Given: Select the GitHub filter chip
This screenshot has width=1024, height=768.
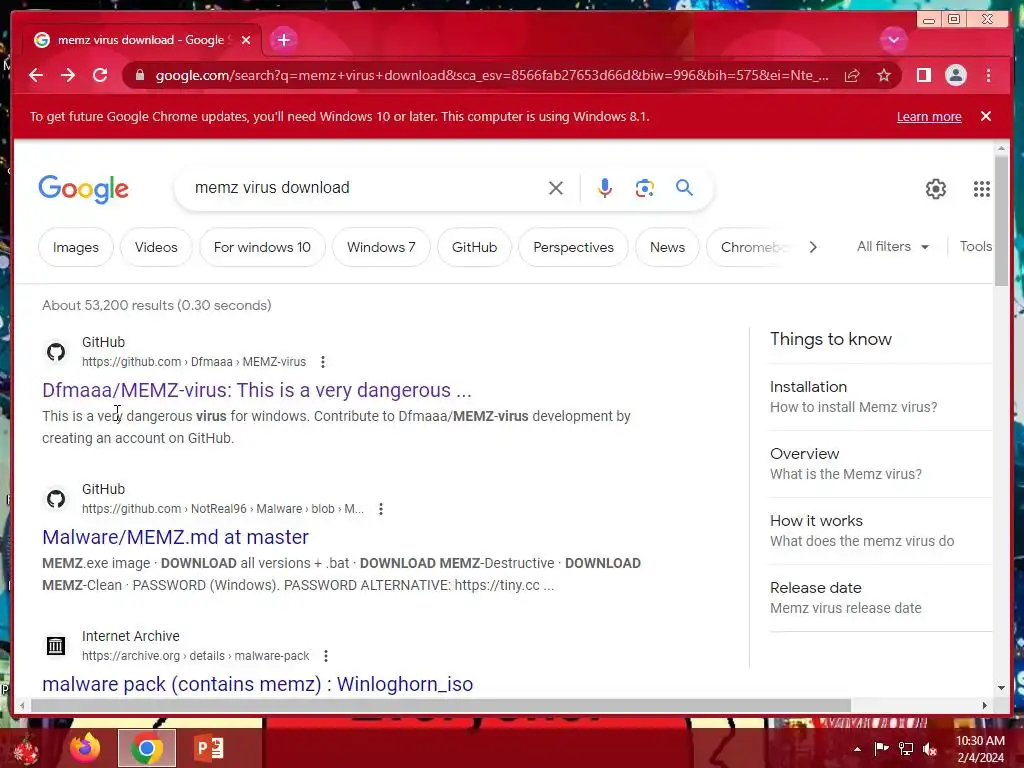Looking at the screenshot, I should [474, 248].
